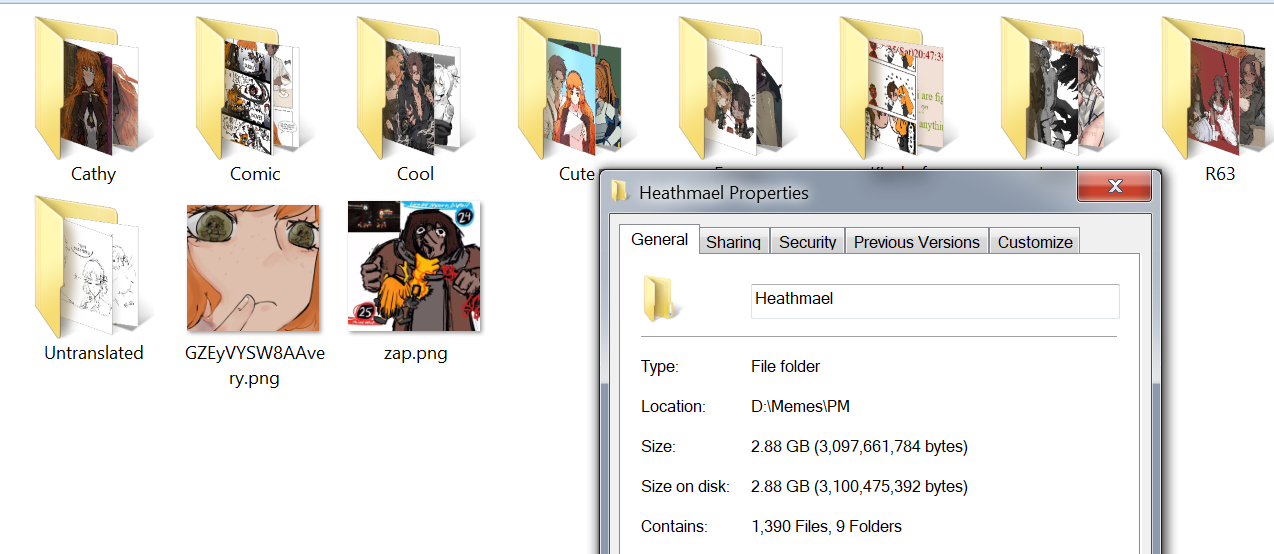Click the Properties title bar folder icon
This screenshot has height=554, width=1274.
click(620, 191)
